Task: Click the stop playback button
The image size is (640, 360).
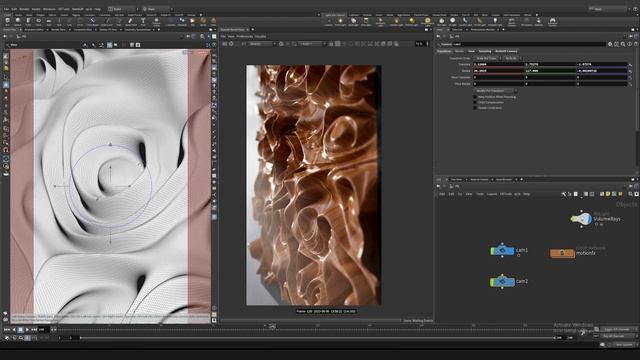Action: coord(20,329)
